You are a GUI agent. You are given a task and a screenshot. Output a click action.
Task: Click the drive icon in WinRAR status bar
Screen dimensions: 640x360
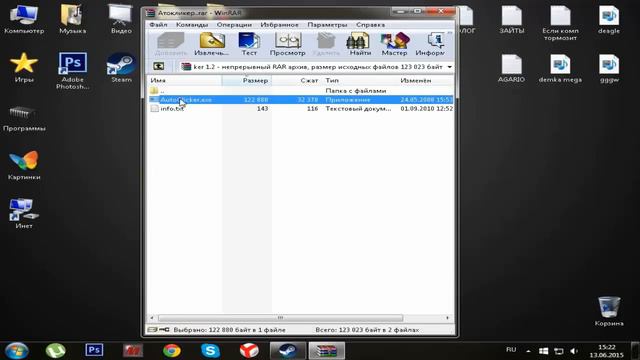point(153,329)
